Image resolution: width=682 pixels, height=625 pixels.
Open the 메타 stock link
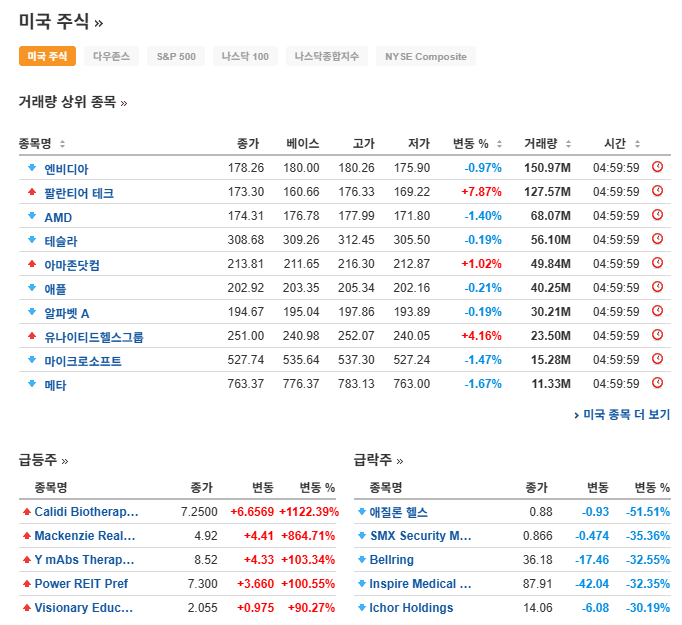tap(55, 385)
